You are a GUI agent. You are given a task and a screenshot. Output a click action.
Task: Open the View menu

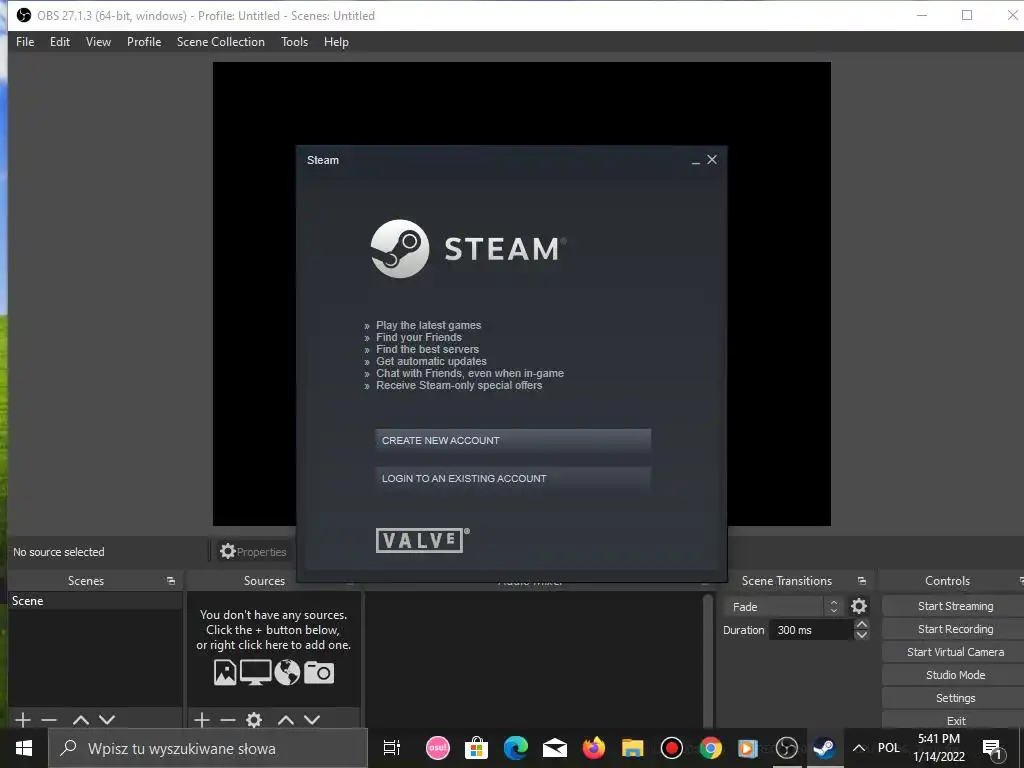[x=98, y=42]
